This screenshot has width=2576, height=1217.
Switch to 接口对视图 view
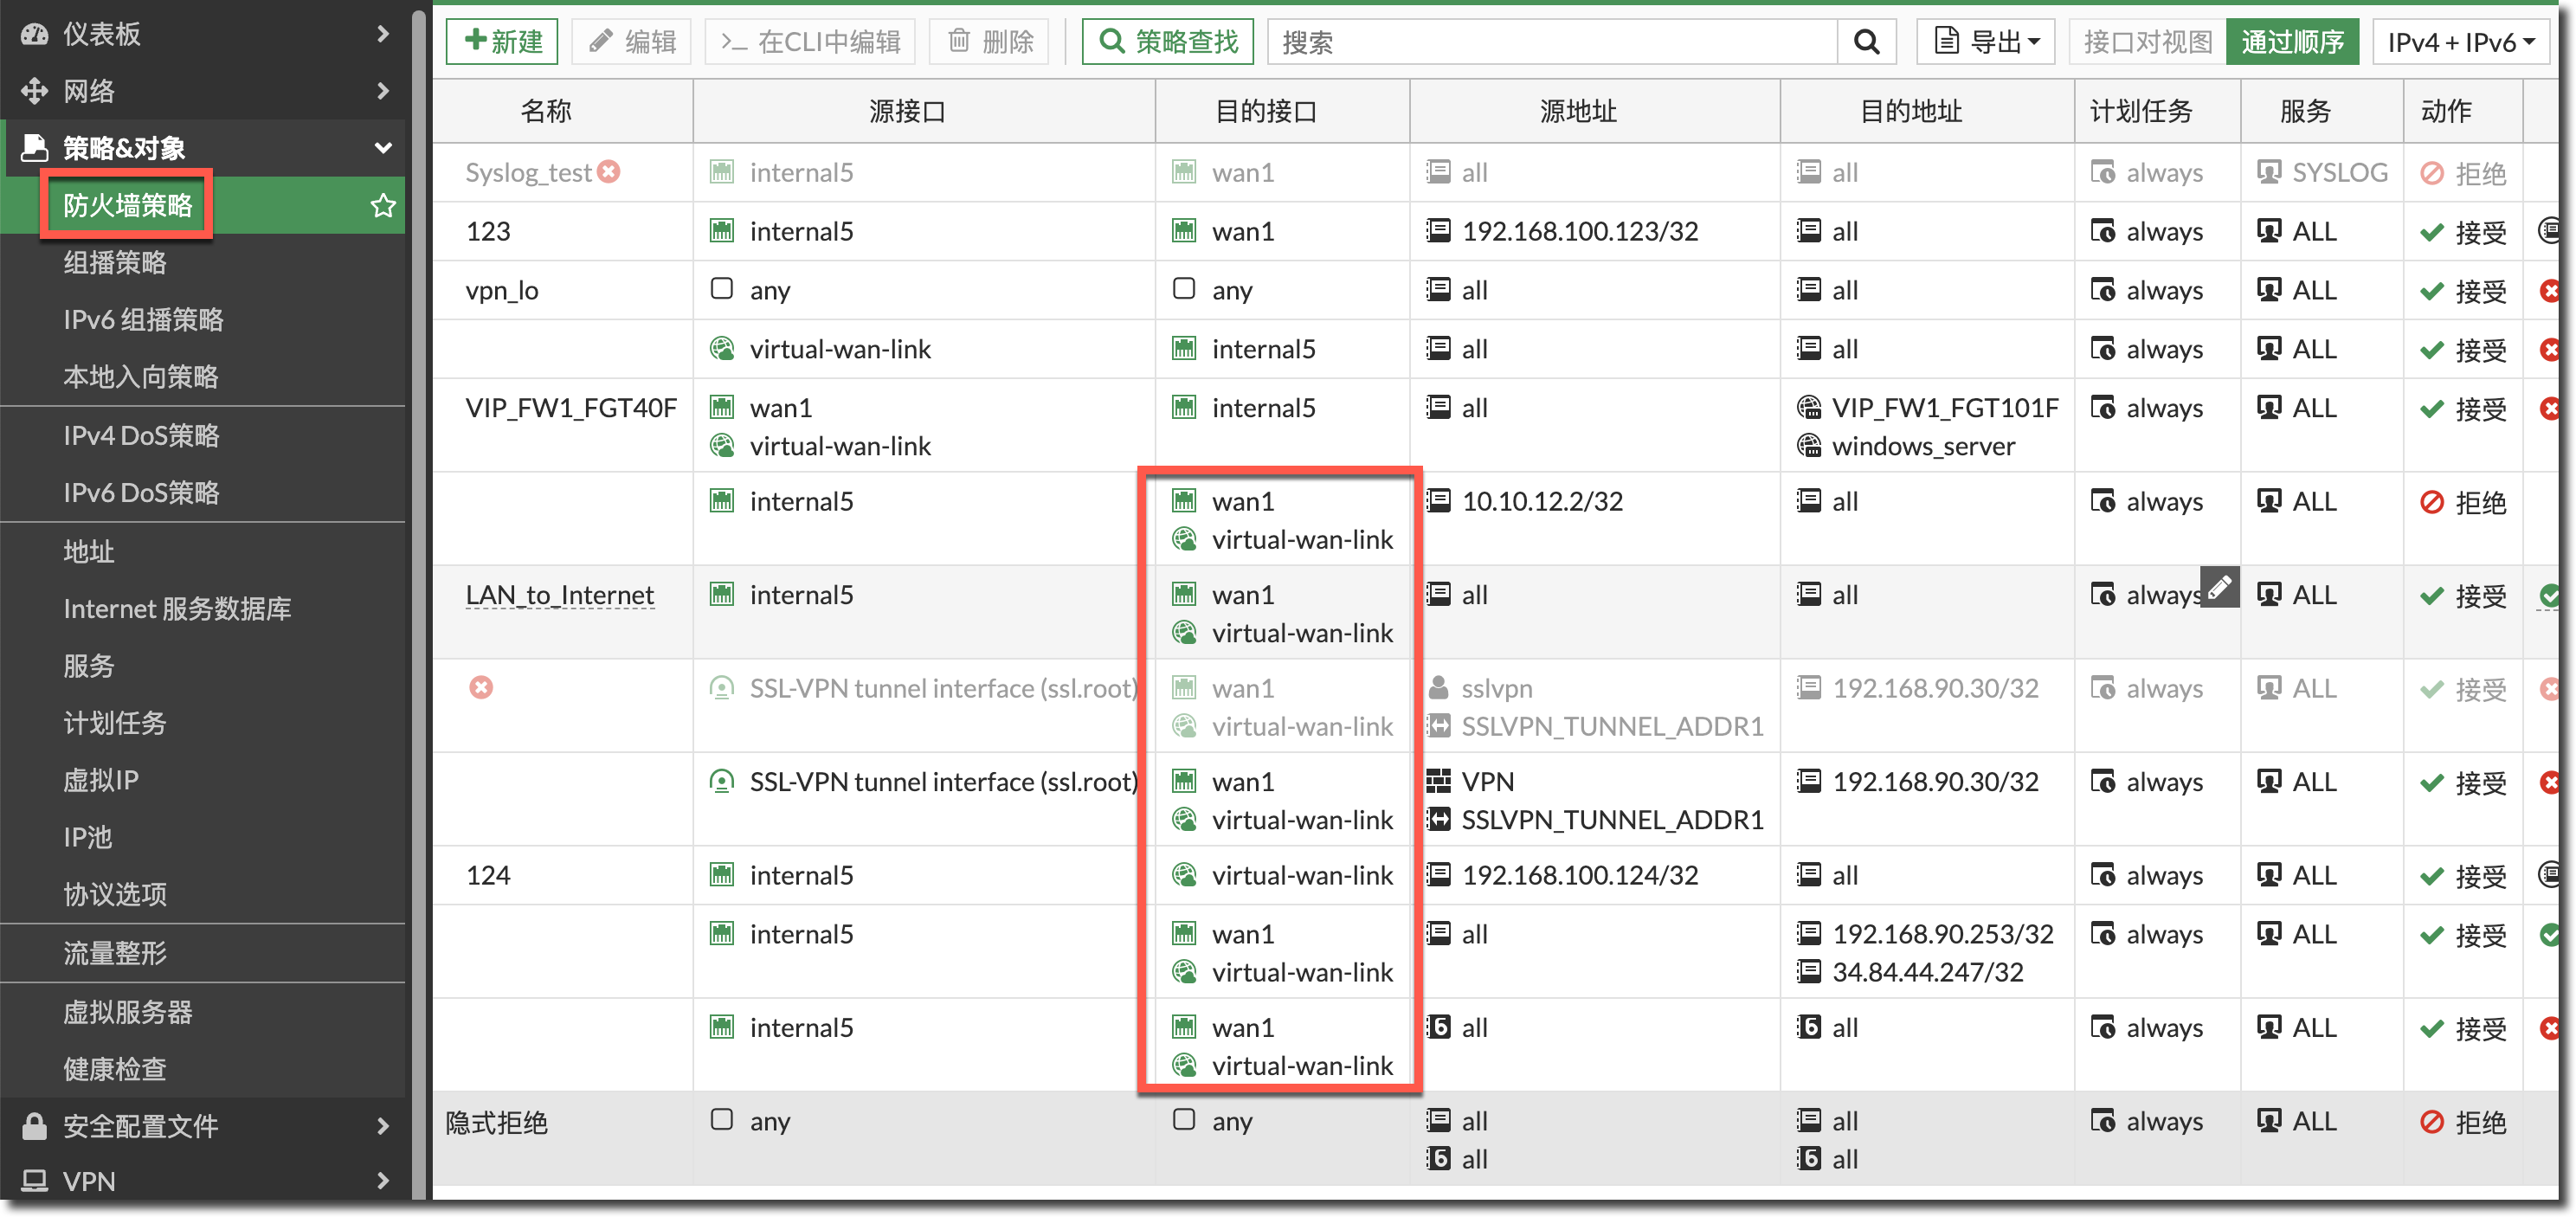pyautogui.click(x=2147, y=42)
